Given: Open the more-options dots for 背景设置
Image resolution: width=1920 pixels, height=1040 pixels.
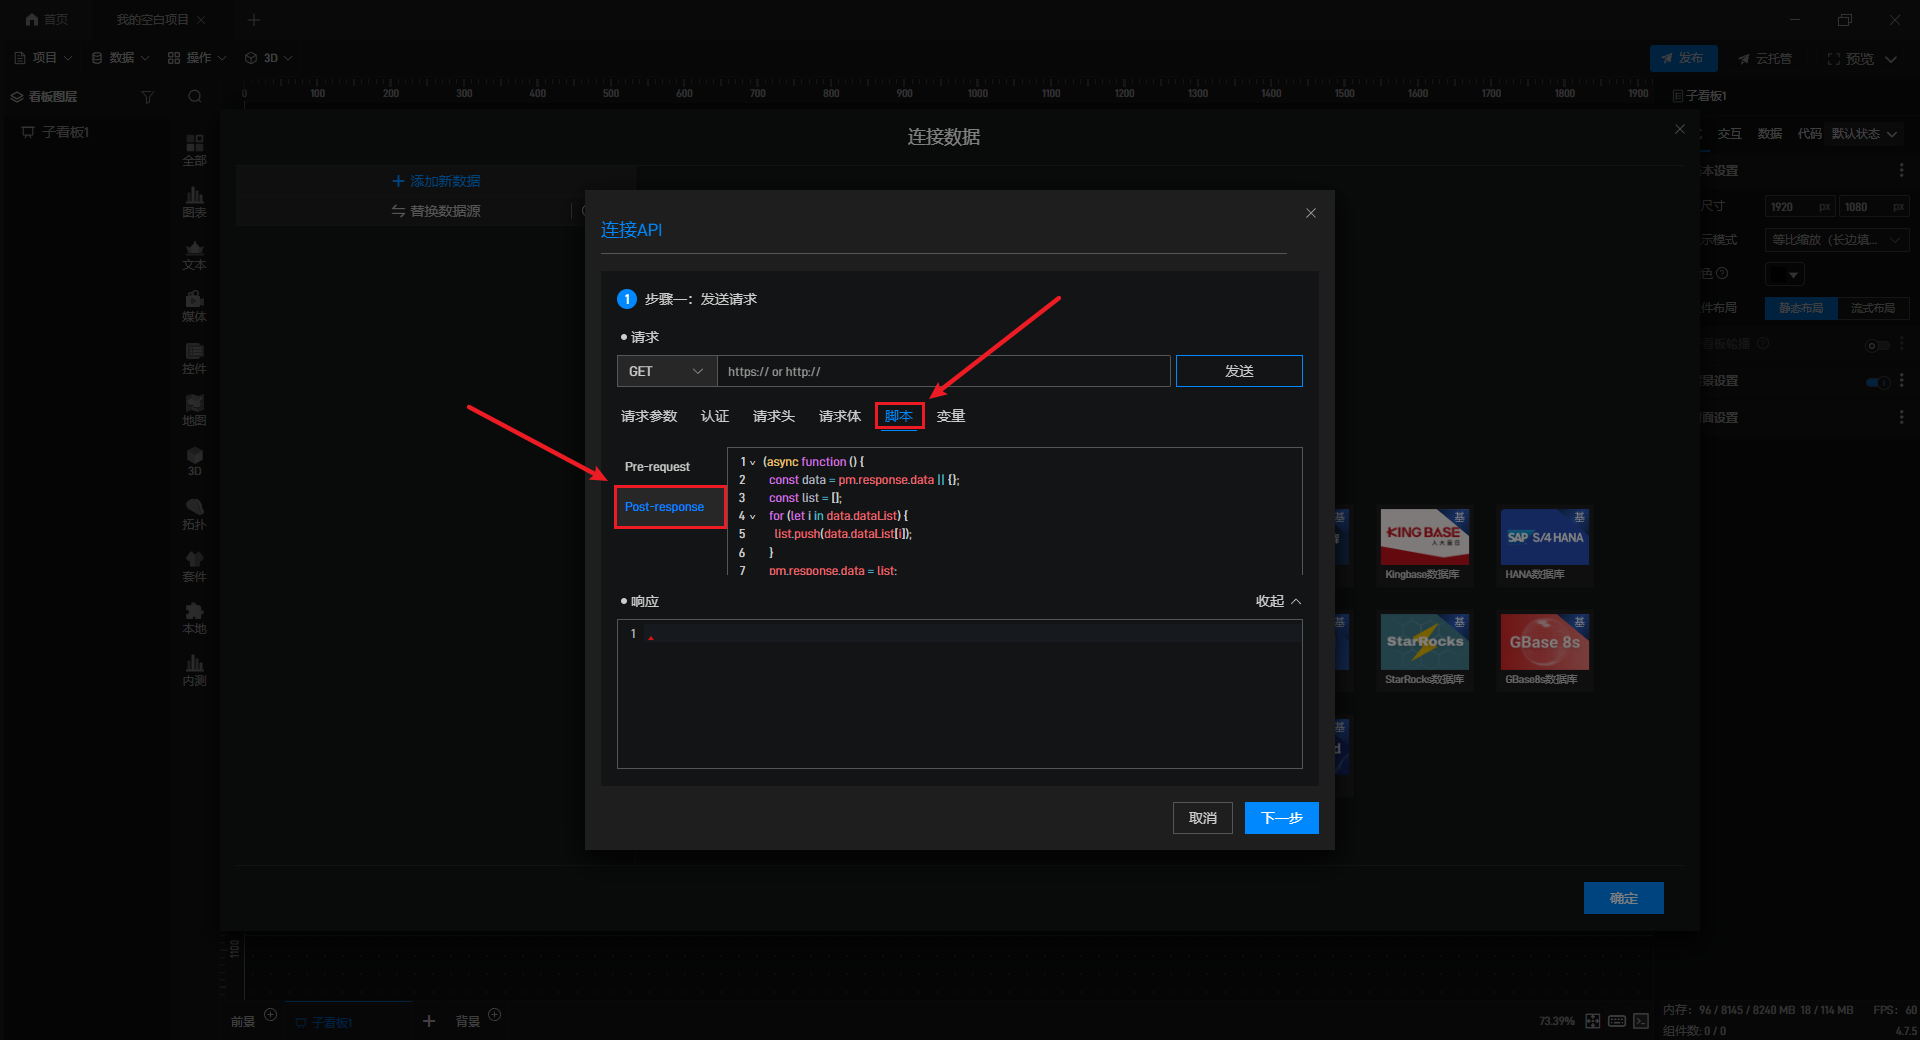Looking at the screenshot, I should 1901,381.
